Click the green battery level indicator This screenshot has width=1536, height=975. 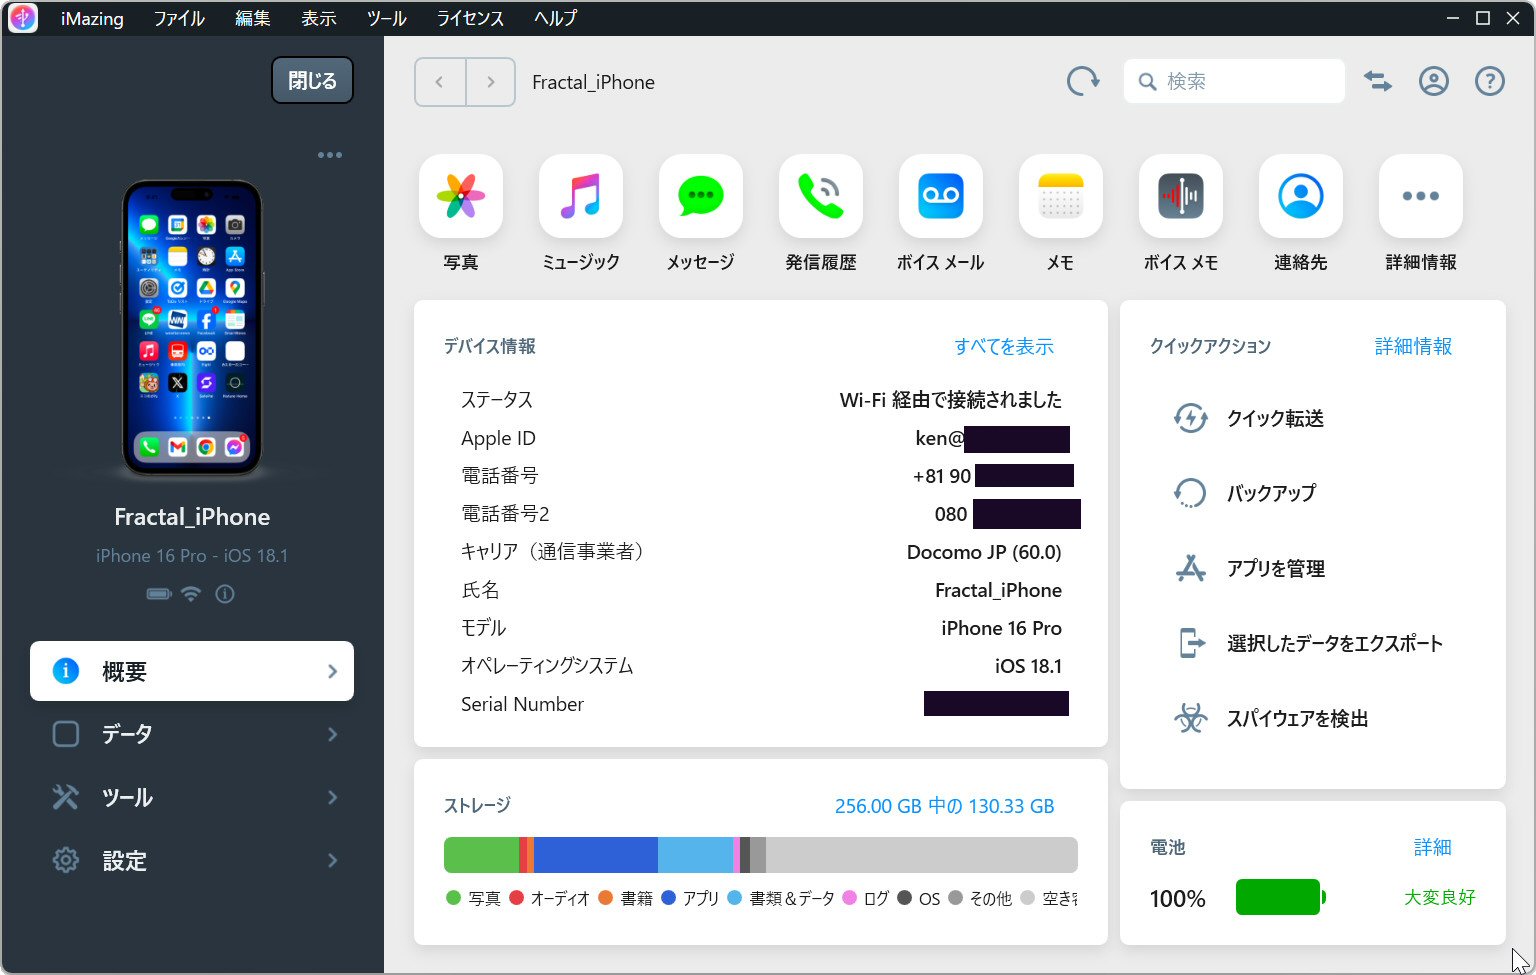pos(1280,897)
